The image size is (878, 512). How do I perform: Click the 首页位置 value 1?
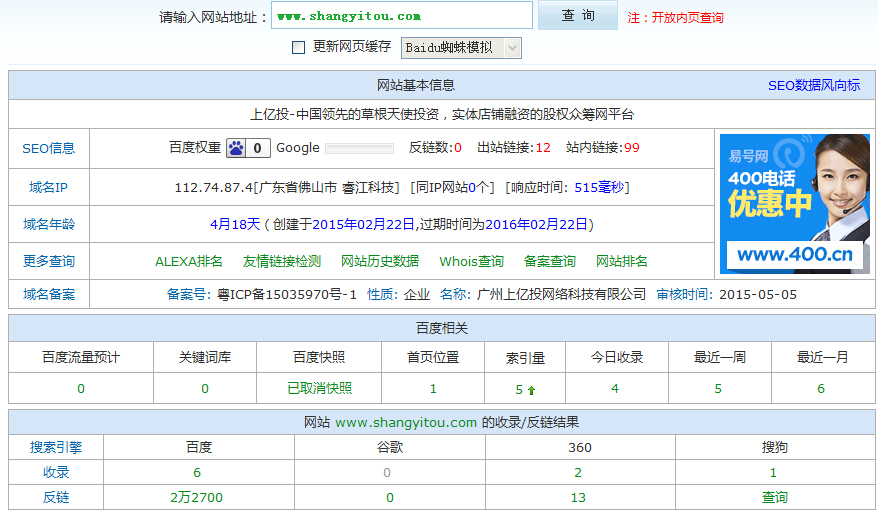(433, 389)
